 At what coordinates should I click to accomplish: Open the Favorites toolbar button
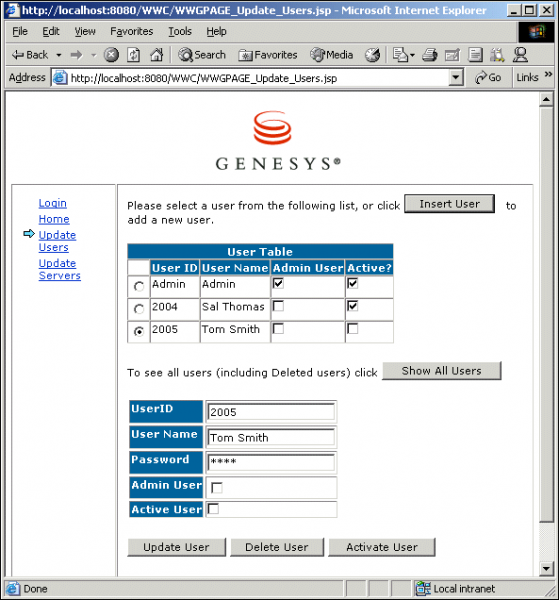pyautogui.click(x=267, y=55)
